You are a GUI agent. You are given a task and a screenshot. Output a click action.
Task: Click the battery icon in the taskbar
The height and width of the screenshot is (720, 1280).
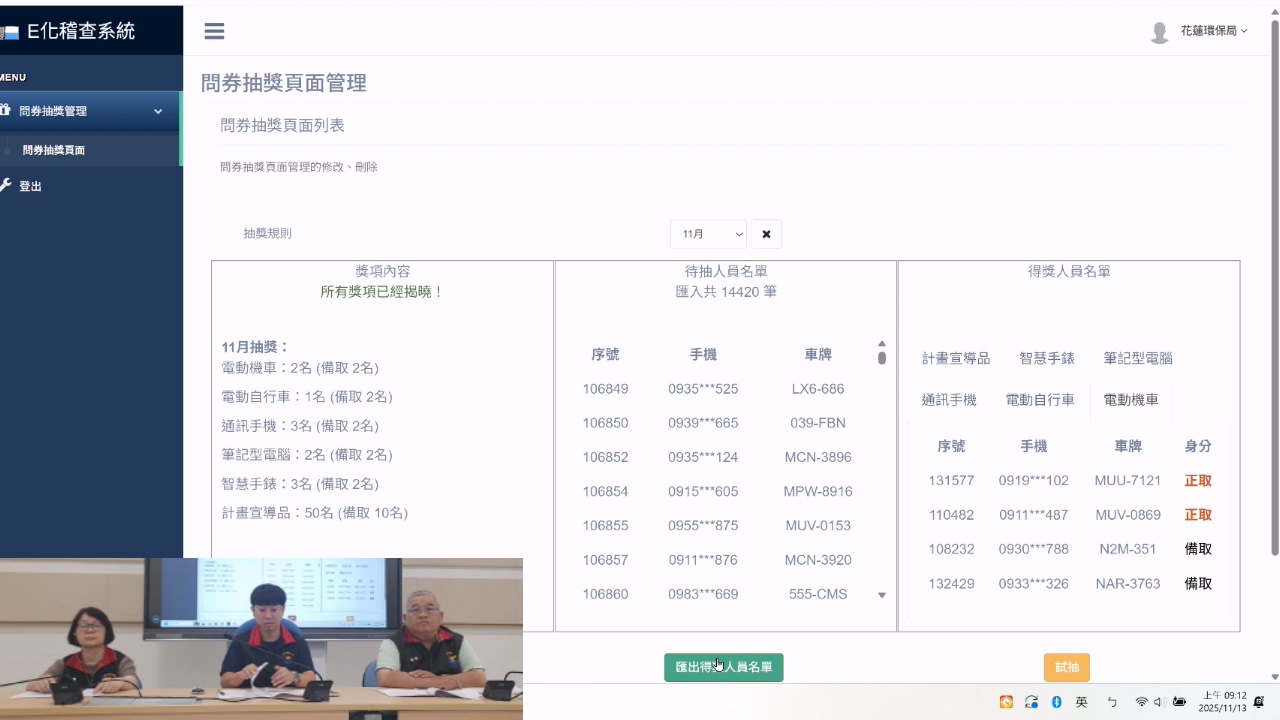coord(1180,702)
